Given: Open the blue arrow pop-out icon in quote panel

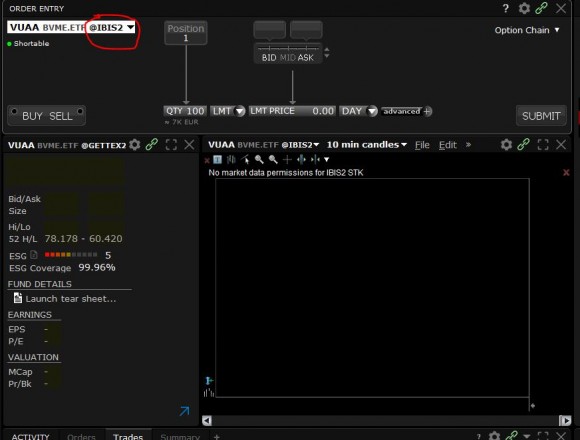Looking at the screenshot, I should pos(184,411).
